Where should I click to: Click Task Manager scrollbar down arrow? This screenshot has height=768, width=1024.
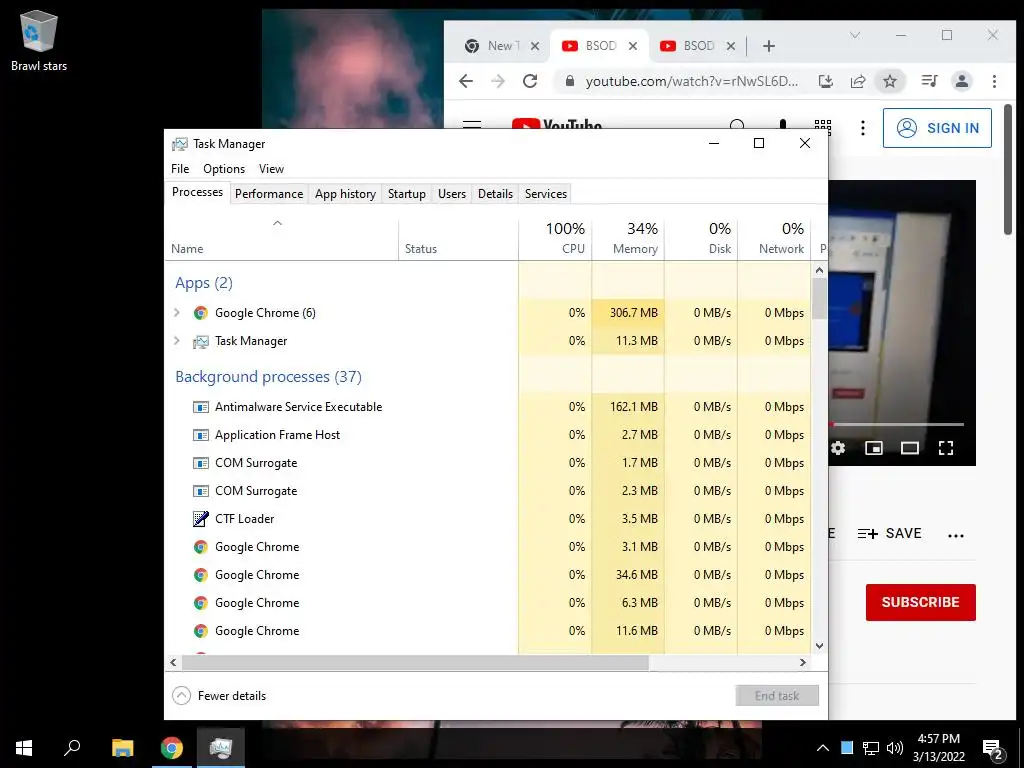pyautogui.click(x=820, y=646)
